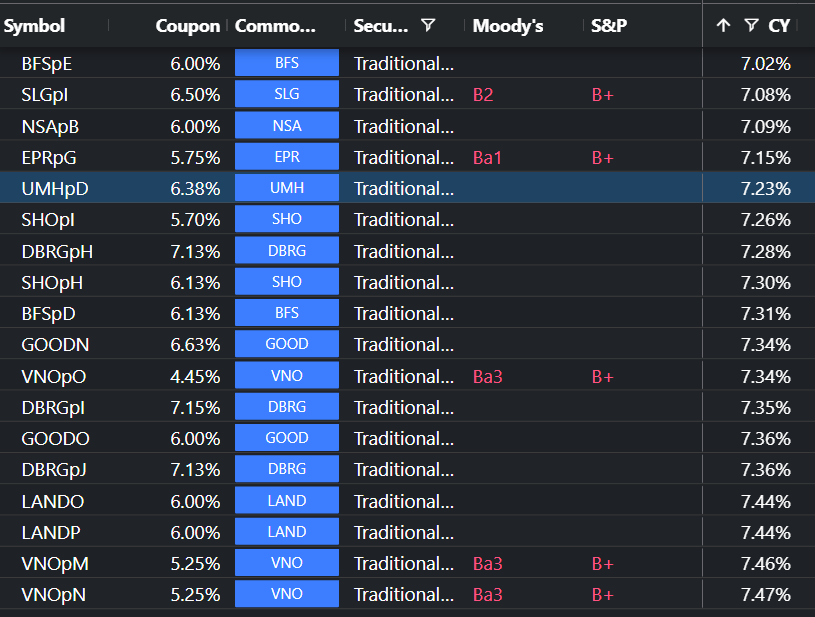Click the SLG ticker button
The image size is (815, 617).
(x=287, y=94)
